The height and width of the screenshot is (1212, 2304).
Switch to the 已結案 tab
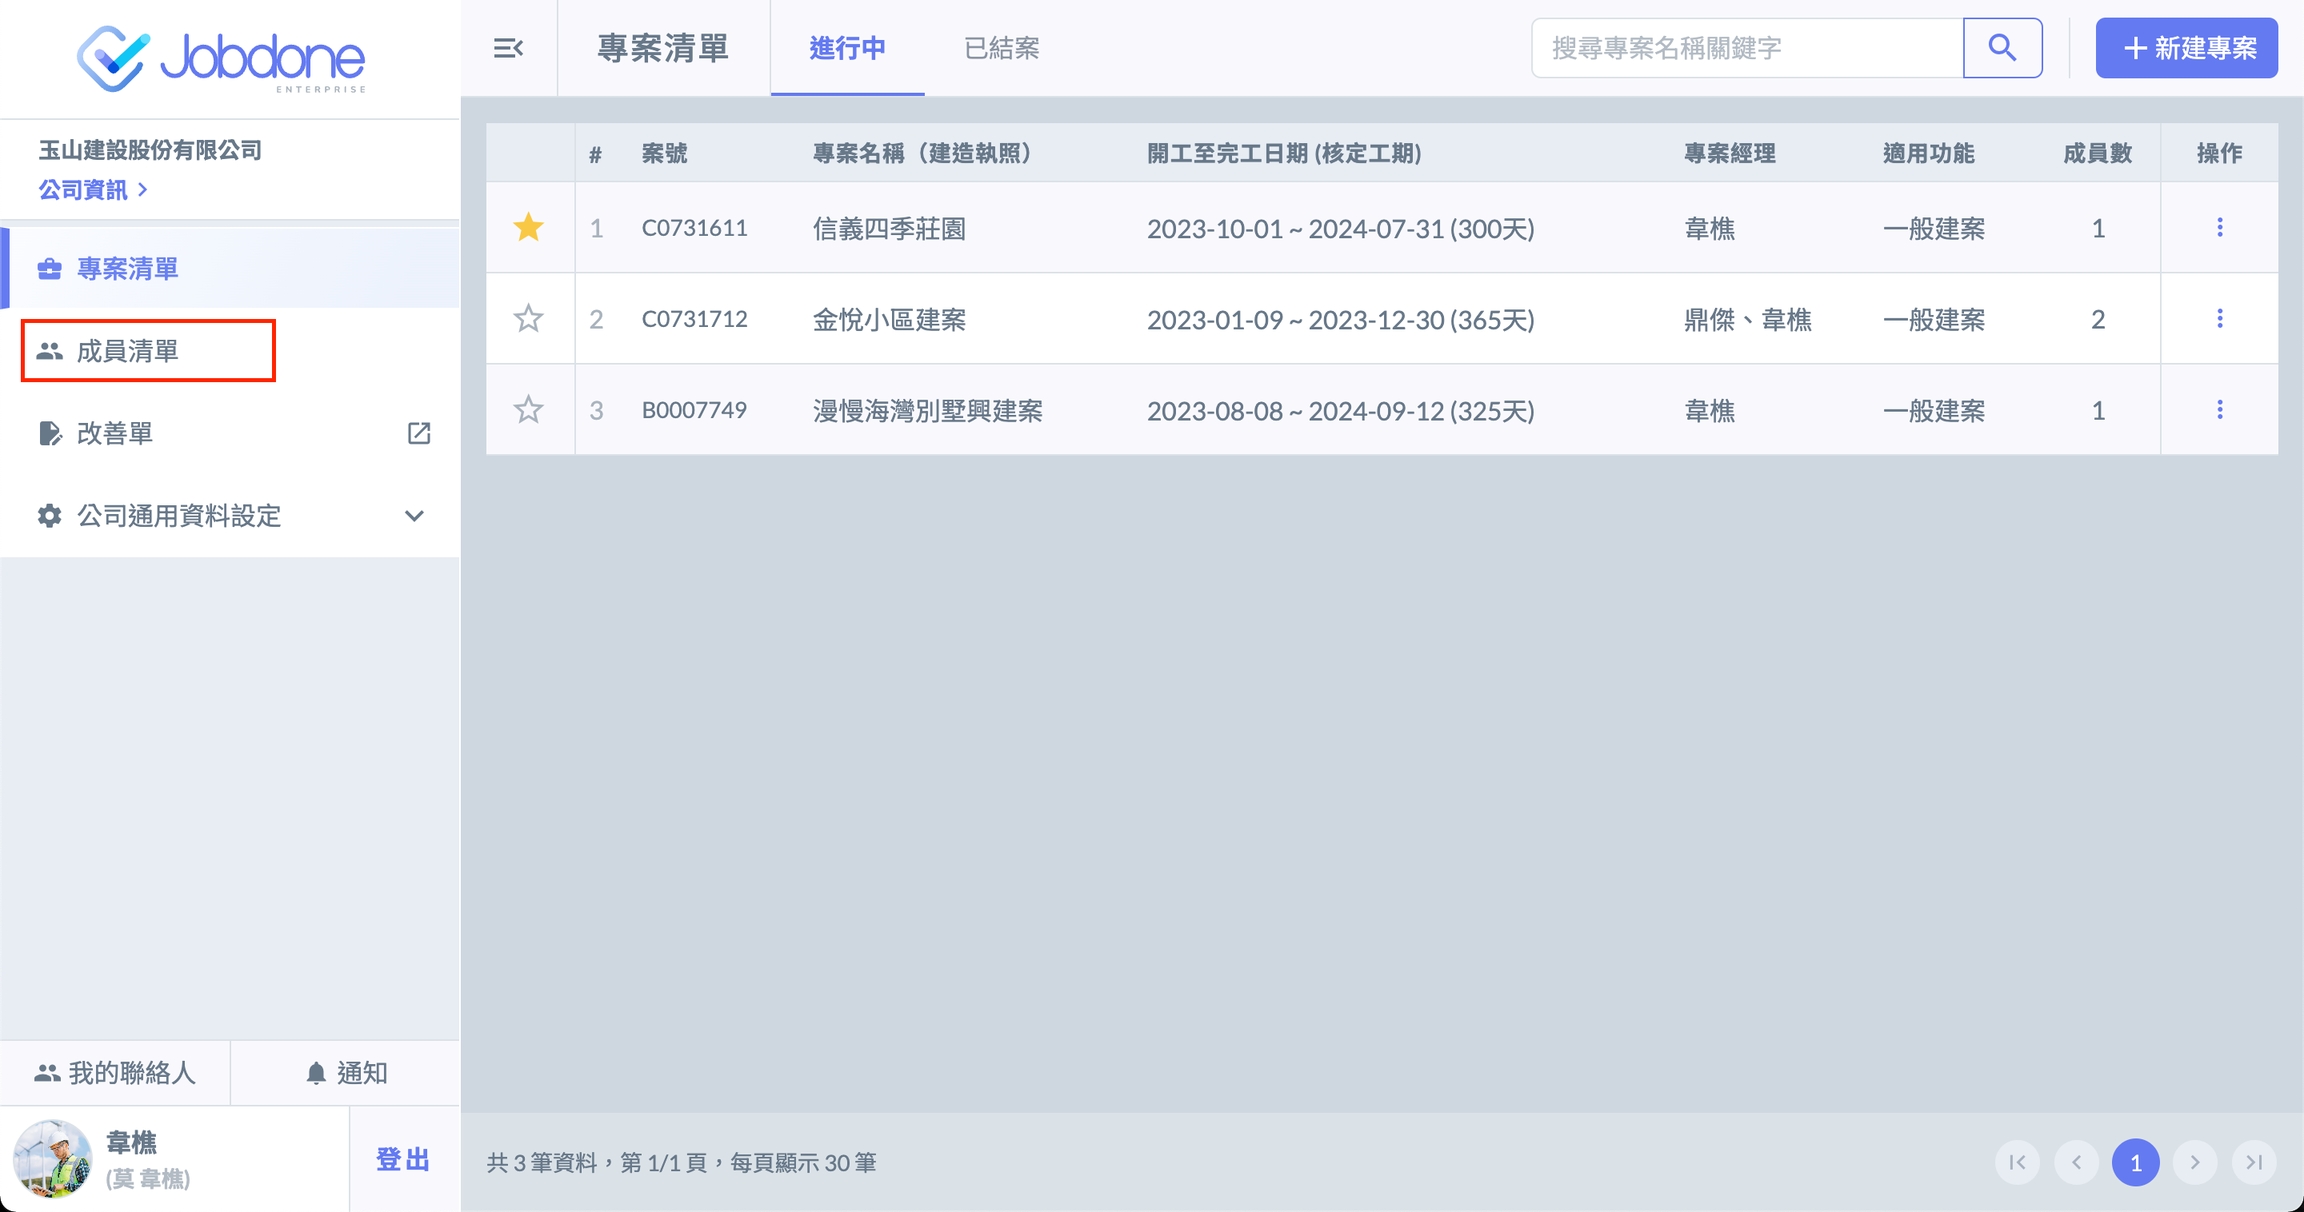1001,48
